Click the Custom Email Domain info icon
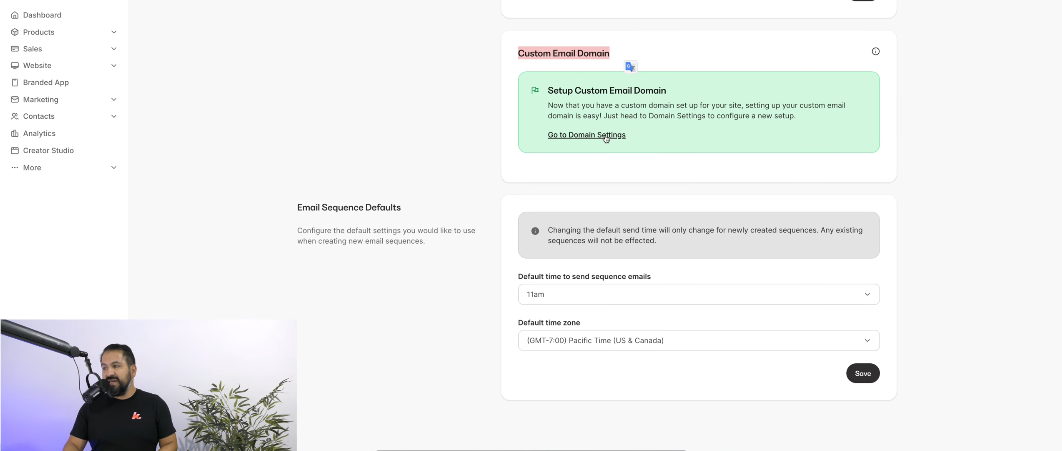This screenshot has width=1062, height=451. pyautogui.click(x=876, y=51)
